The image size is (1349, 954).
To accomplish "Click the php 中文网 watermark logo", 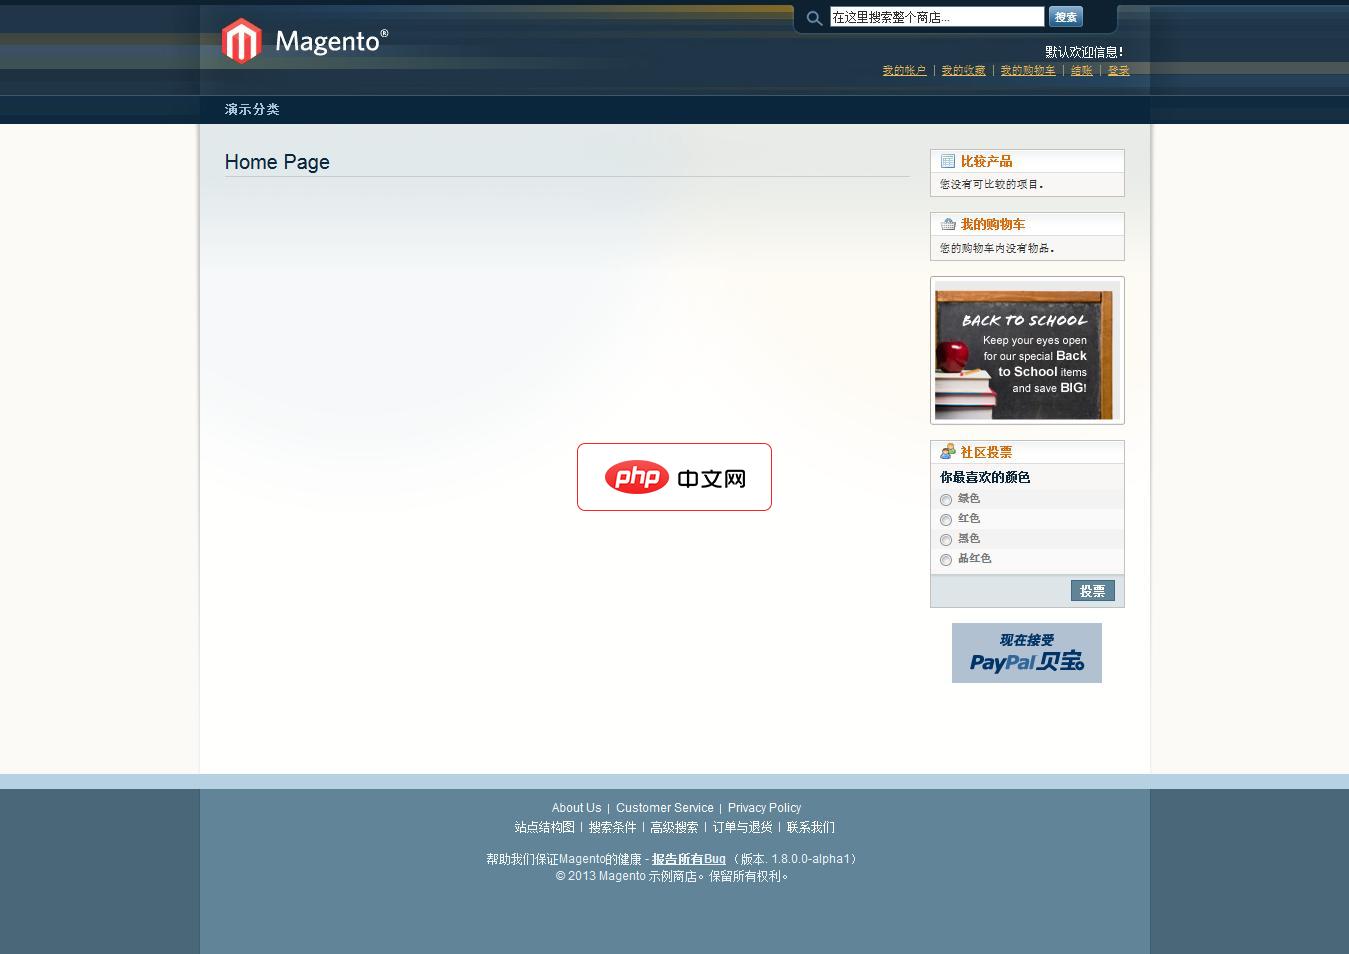I will (674, 477).
